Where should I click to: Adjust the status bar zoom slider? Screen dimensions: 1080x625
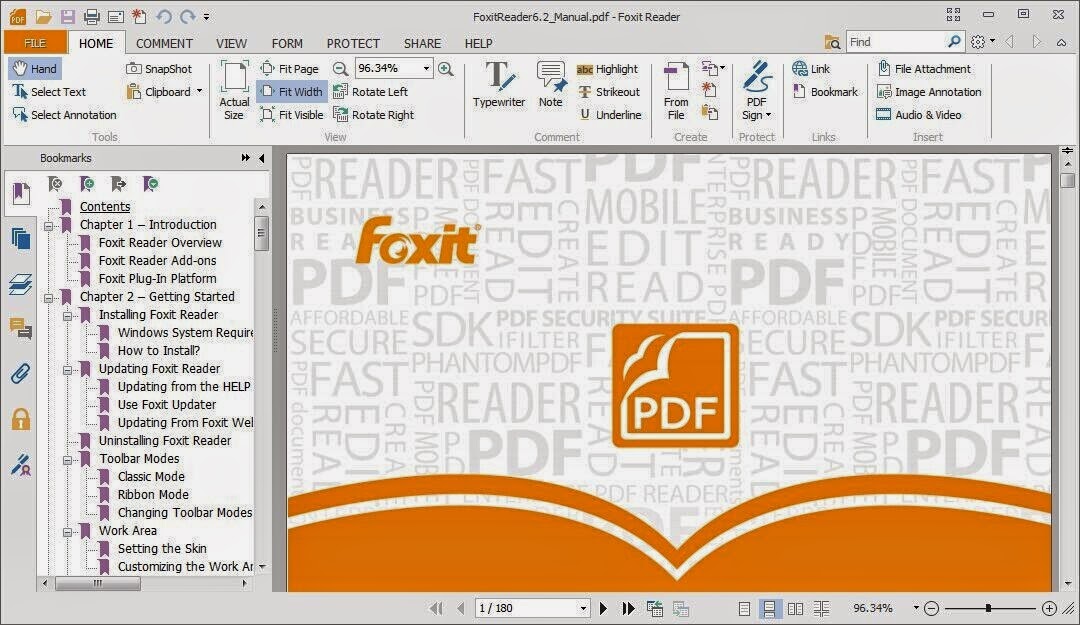pyautogui.click(x=989, y=608)
